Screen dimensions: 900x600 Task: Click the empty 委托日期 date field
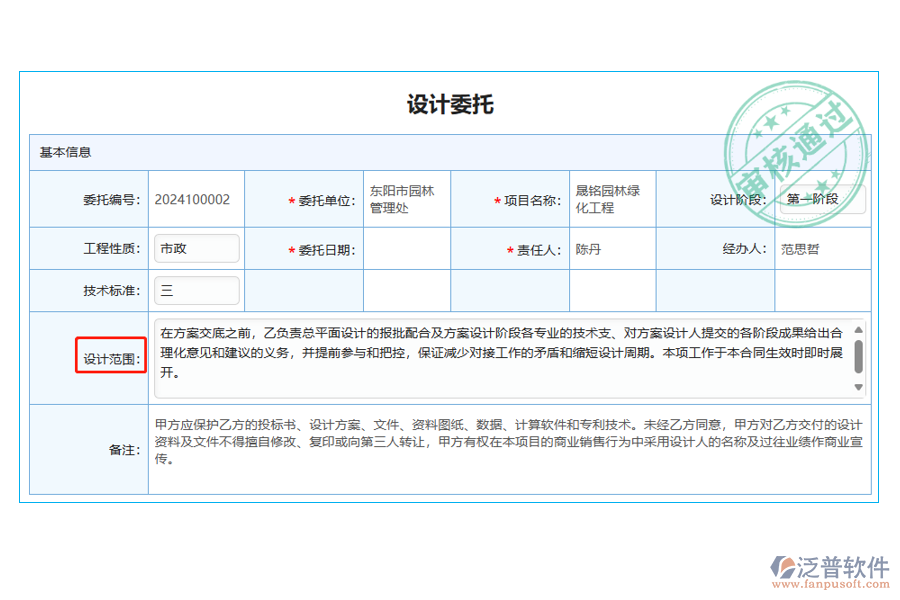[x=407, y=248]
